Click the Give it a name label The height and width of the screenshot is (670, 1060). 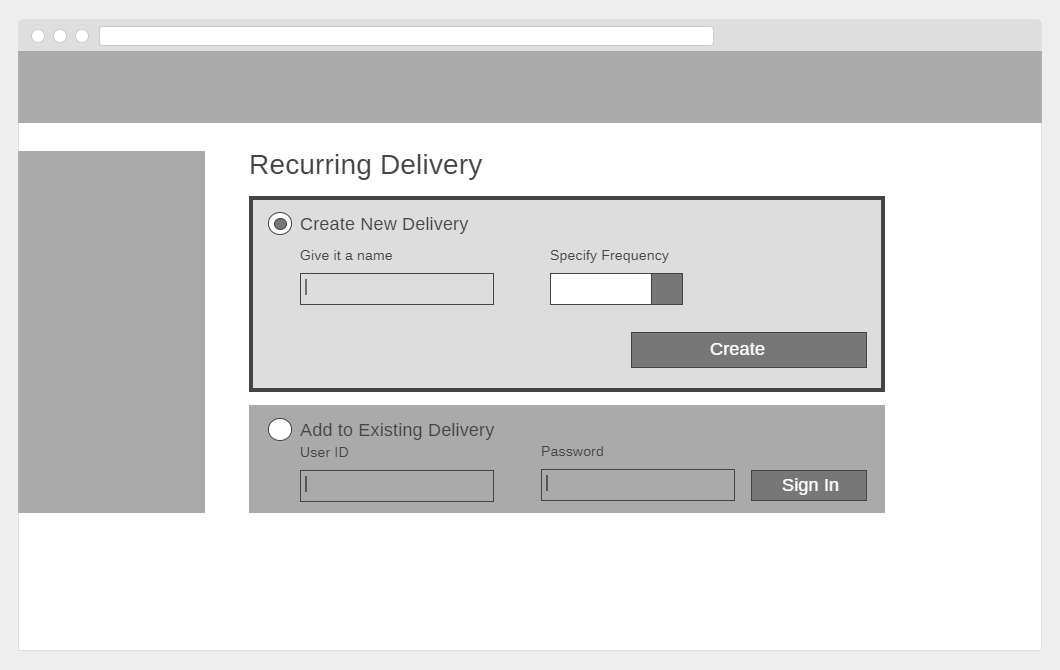(x=346, y=256)
